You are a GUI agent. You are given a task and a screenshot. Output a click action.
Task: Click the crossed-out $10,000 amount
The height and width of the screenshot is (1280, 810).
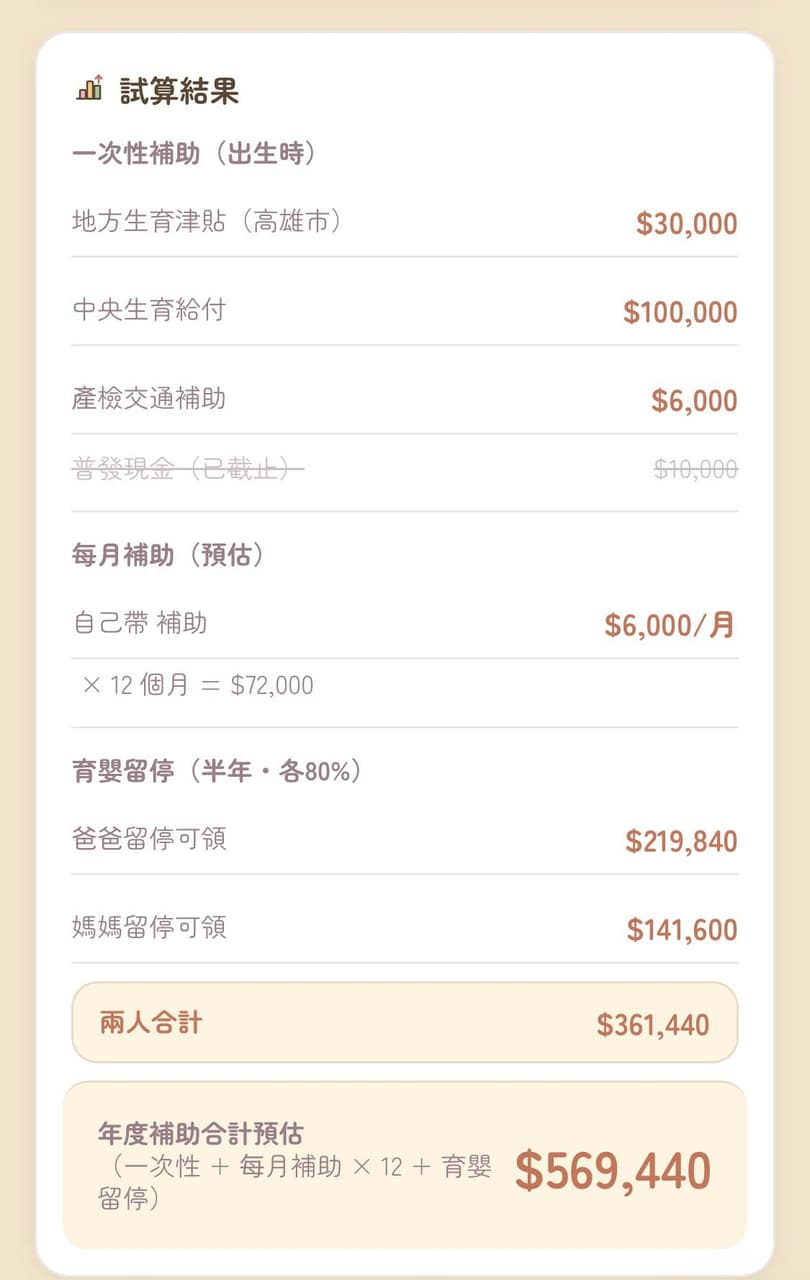point(696,469)
